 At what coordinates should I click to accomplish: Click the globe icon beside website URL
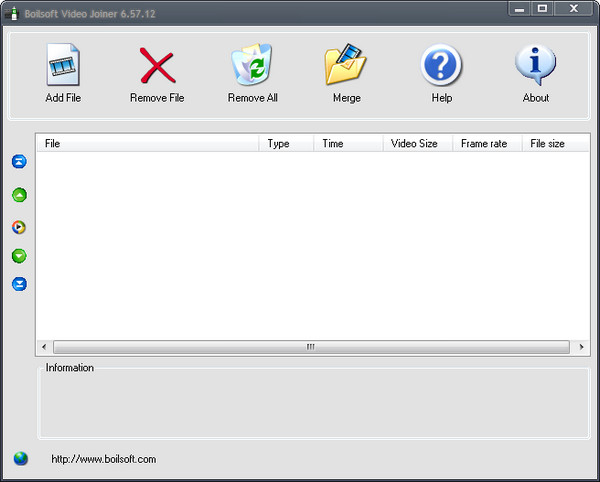21,459
